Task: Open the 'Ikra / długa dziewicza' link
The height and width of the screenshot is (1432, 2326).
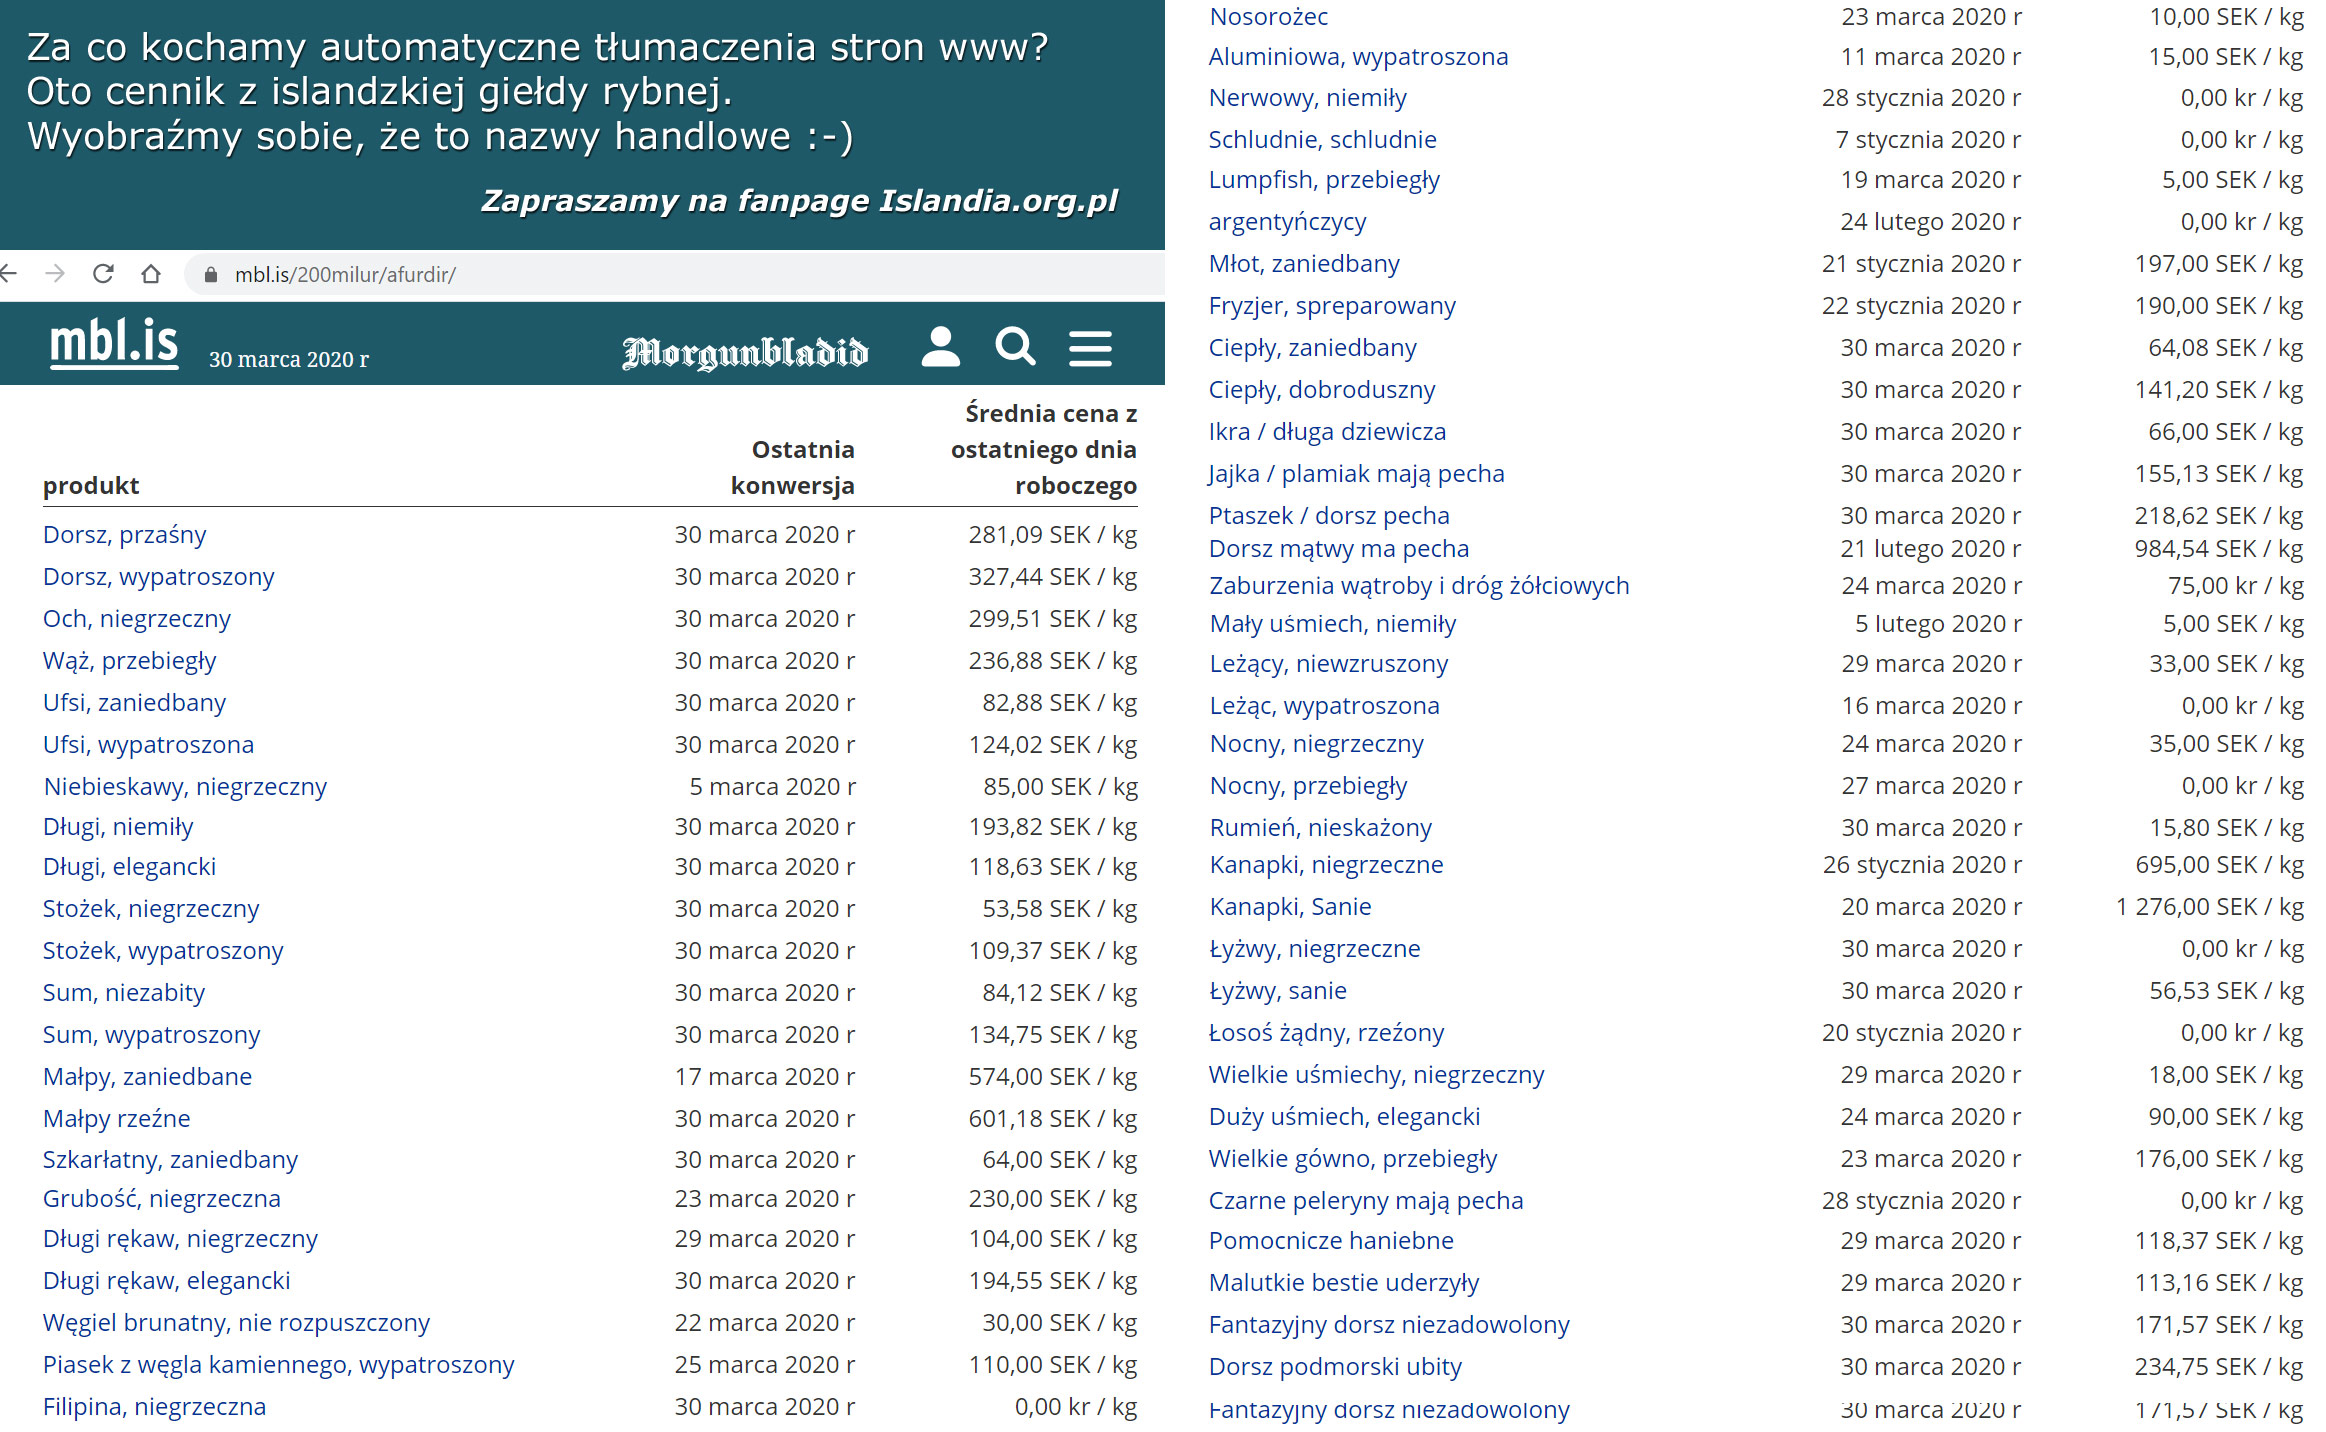Action: click(x=1327, y=432)
